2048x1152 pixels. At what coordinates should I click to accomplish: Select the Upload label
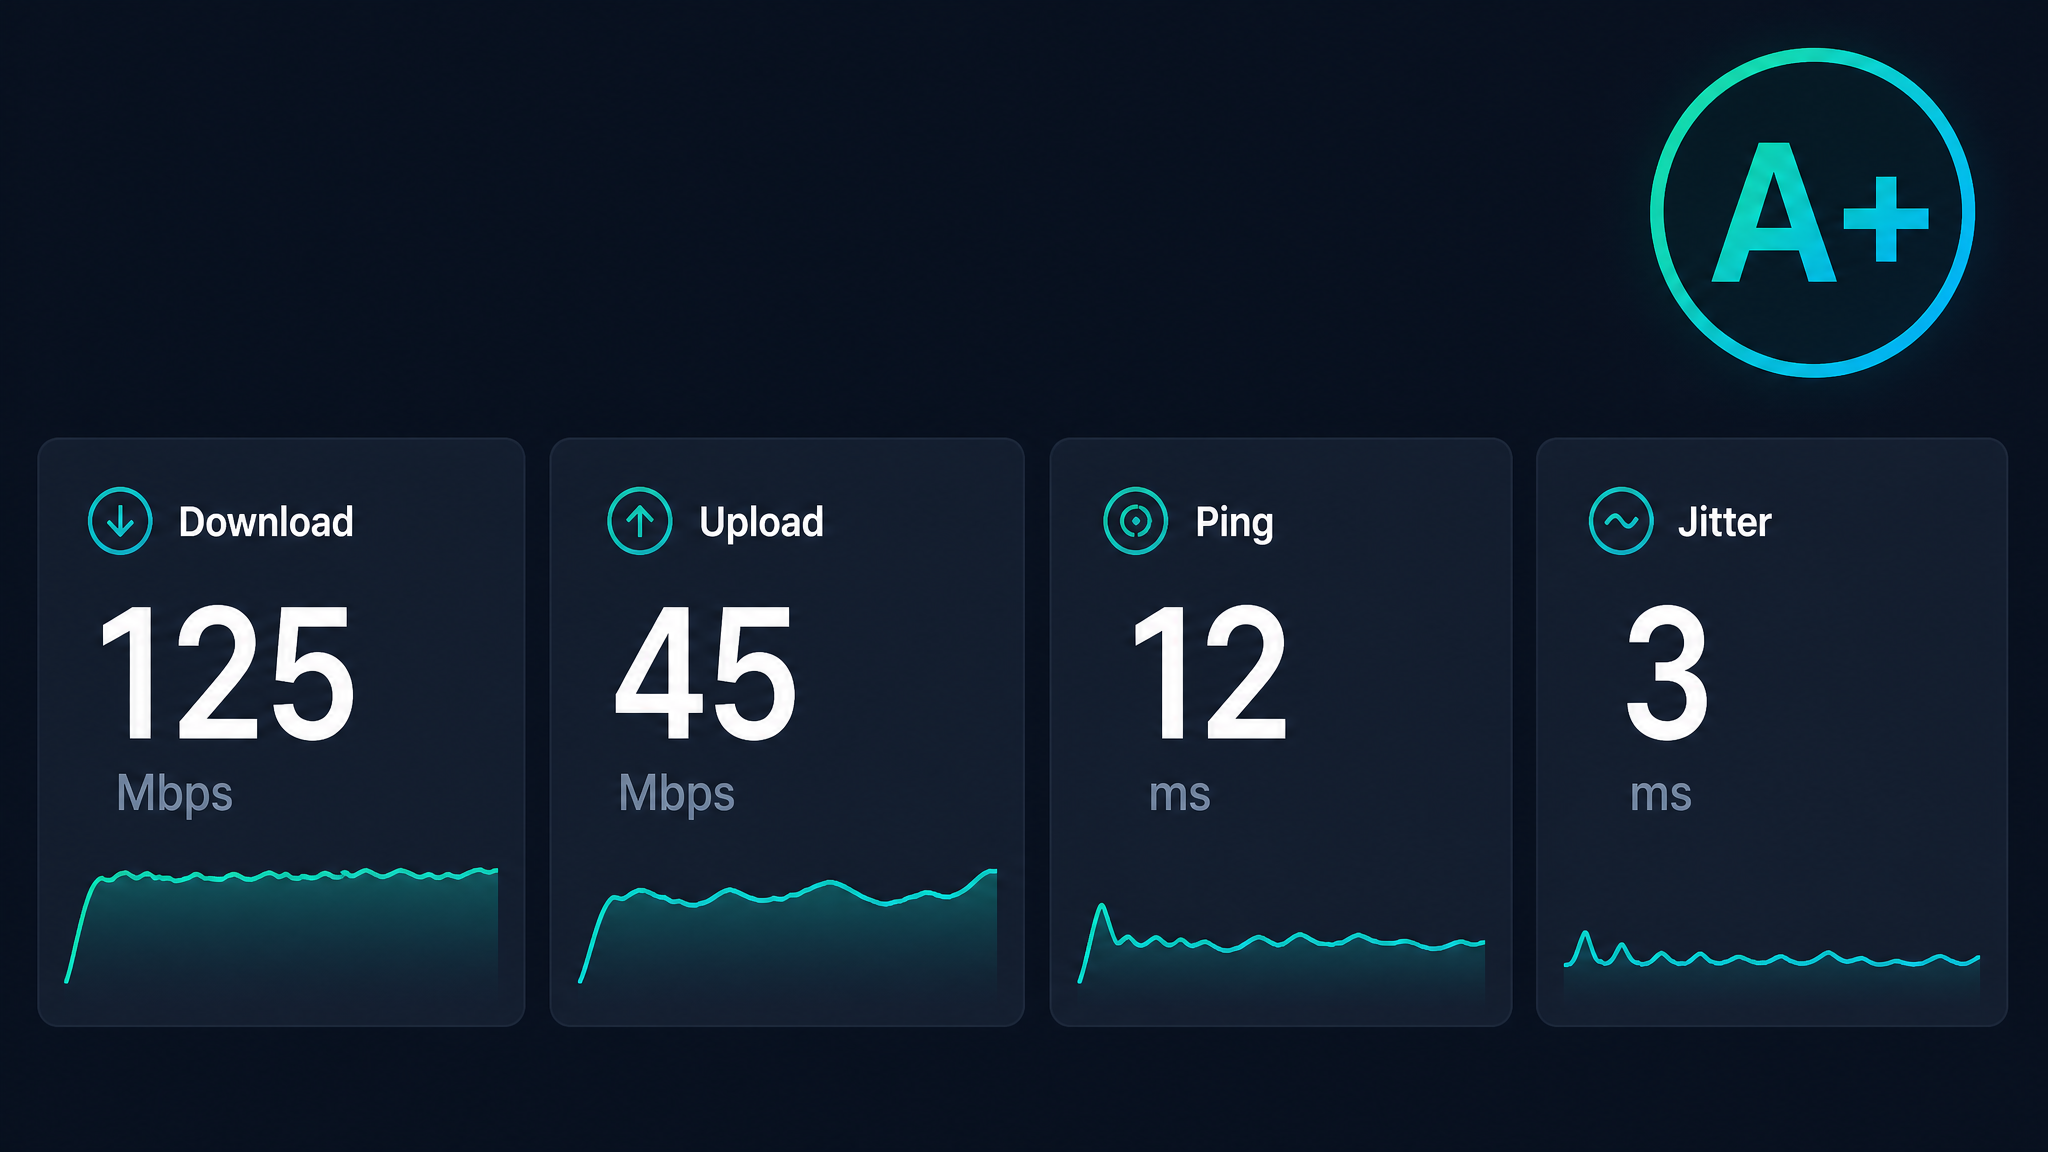tap(761, 522)
